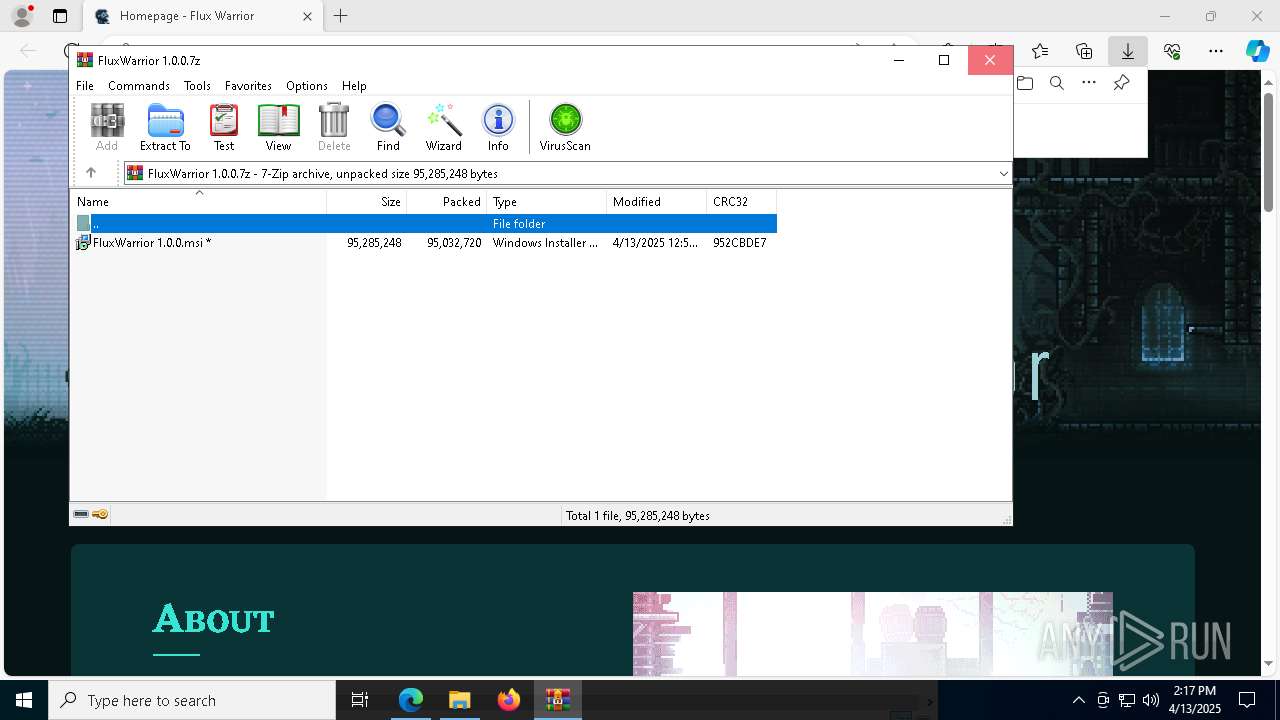This screenshot has width=1280, height=720.
Task: Expand the archive path dropdown arrow
Action: (x=1003, y=173)
